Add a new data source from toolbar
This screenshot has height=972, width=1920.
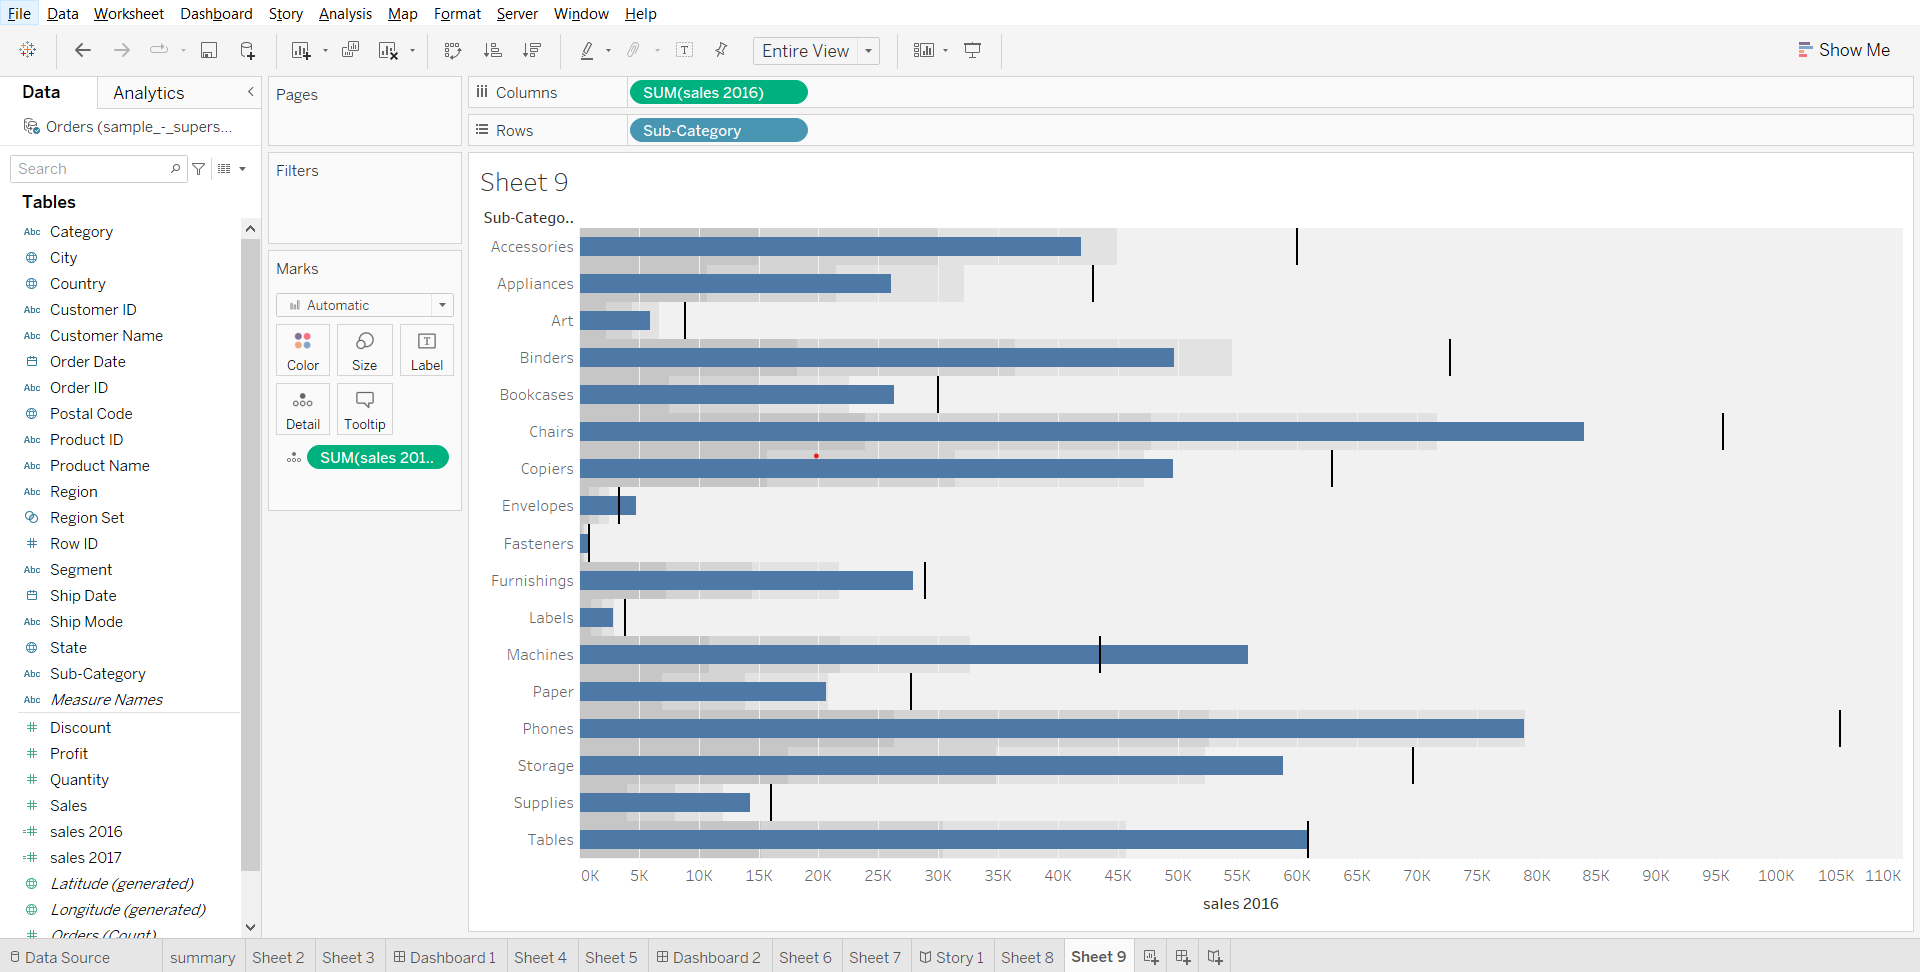pos(247,51)
